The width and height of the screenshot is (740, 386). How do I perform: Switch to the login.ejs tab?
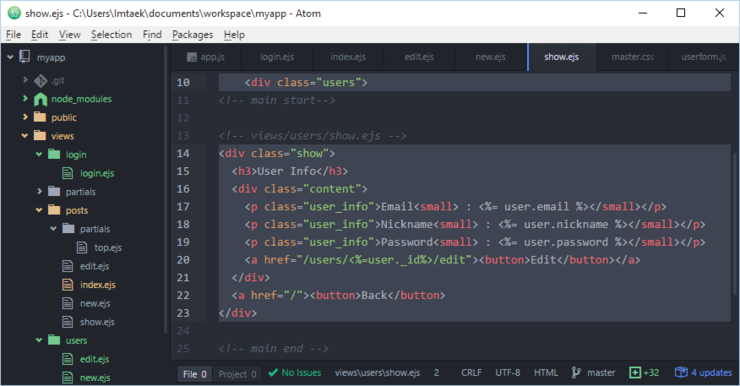pos(277,57)
